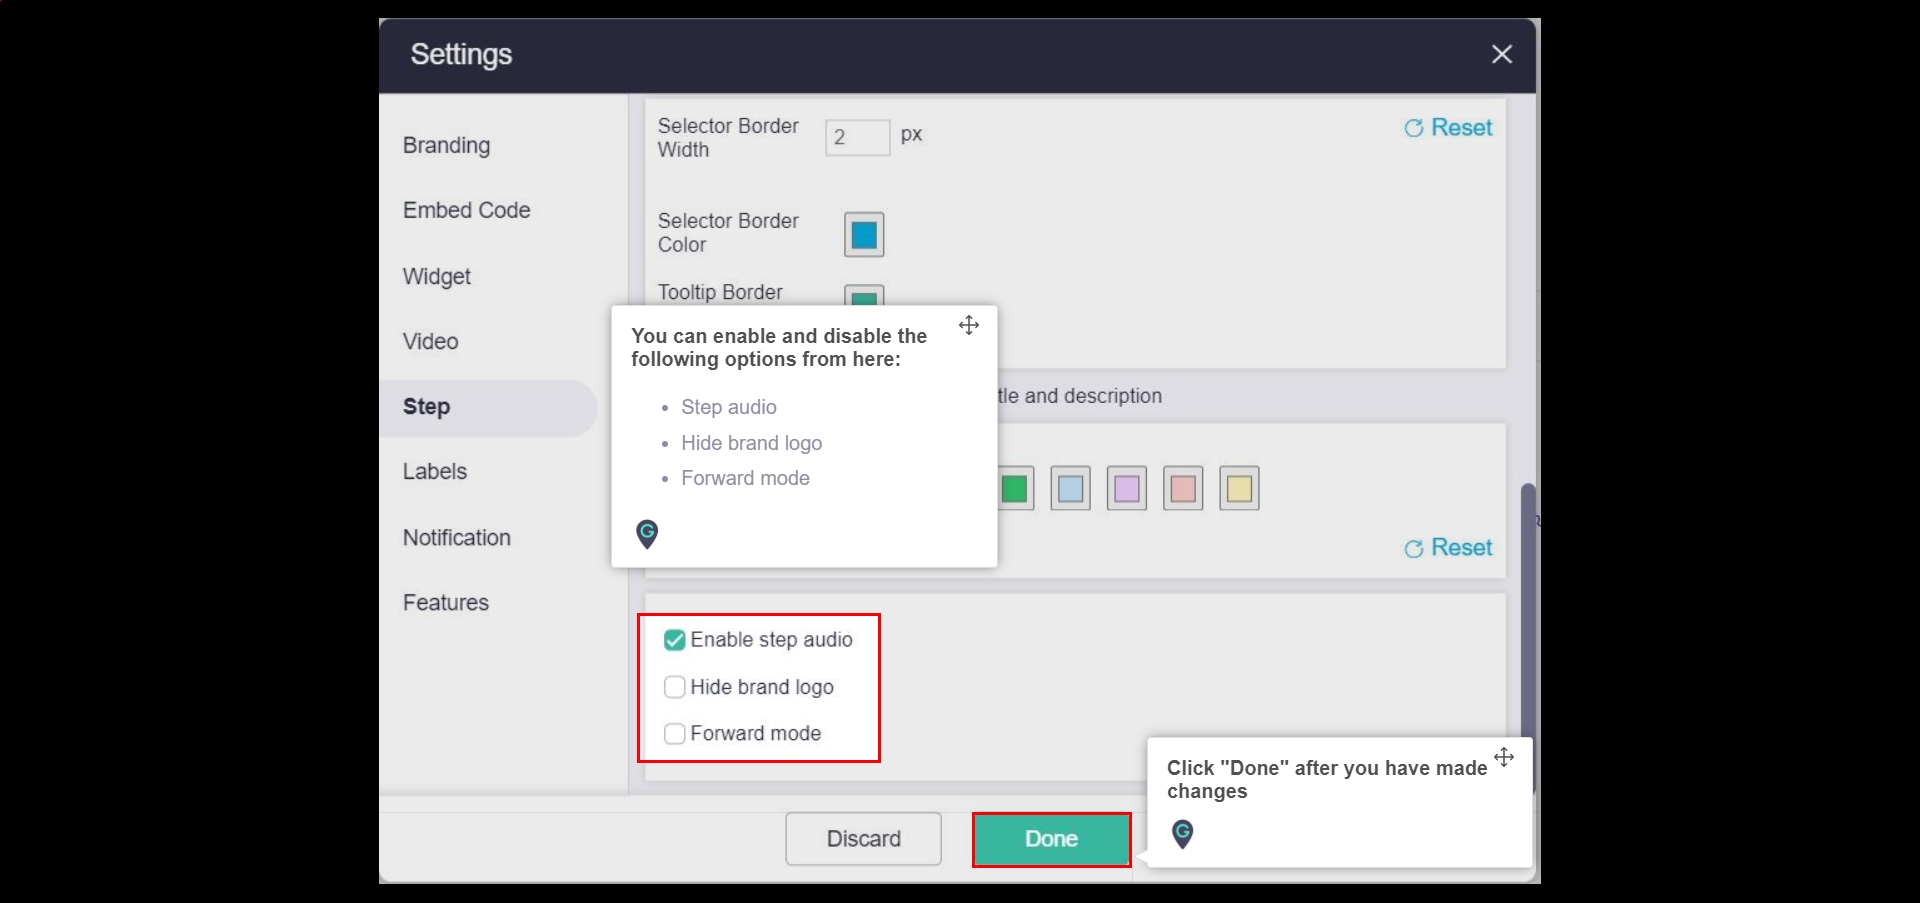Select the Step settings section
Screen dimensions: 1920x903
488,407
